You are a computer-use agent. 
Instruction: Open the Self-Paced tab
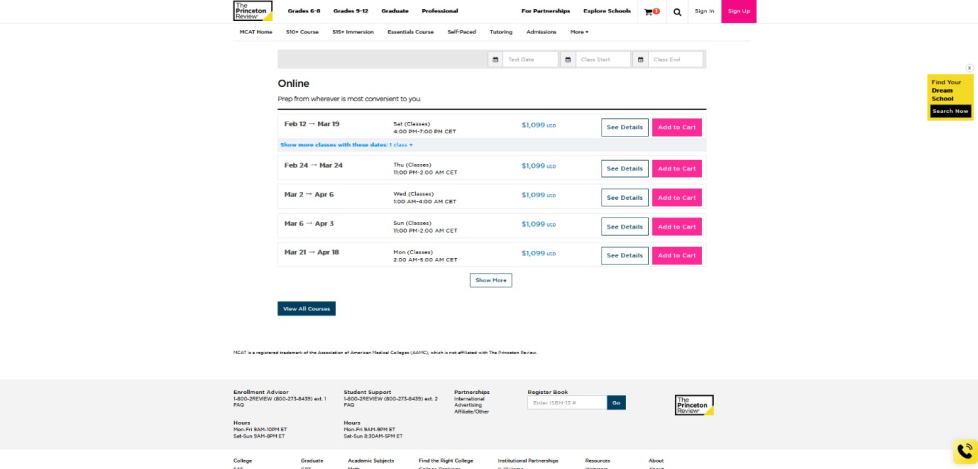tap(462, 32)
